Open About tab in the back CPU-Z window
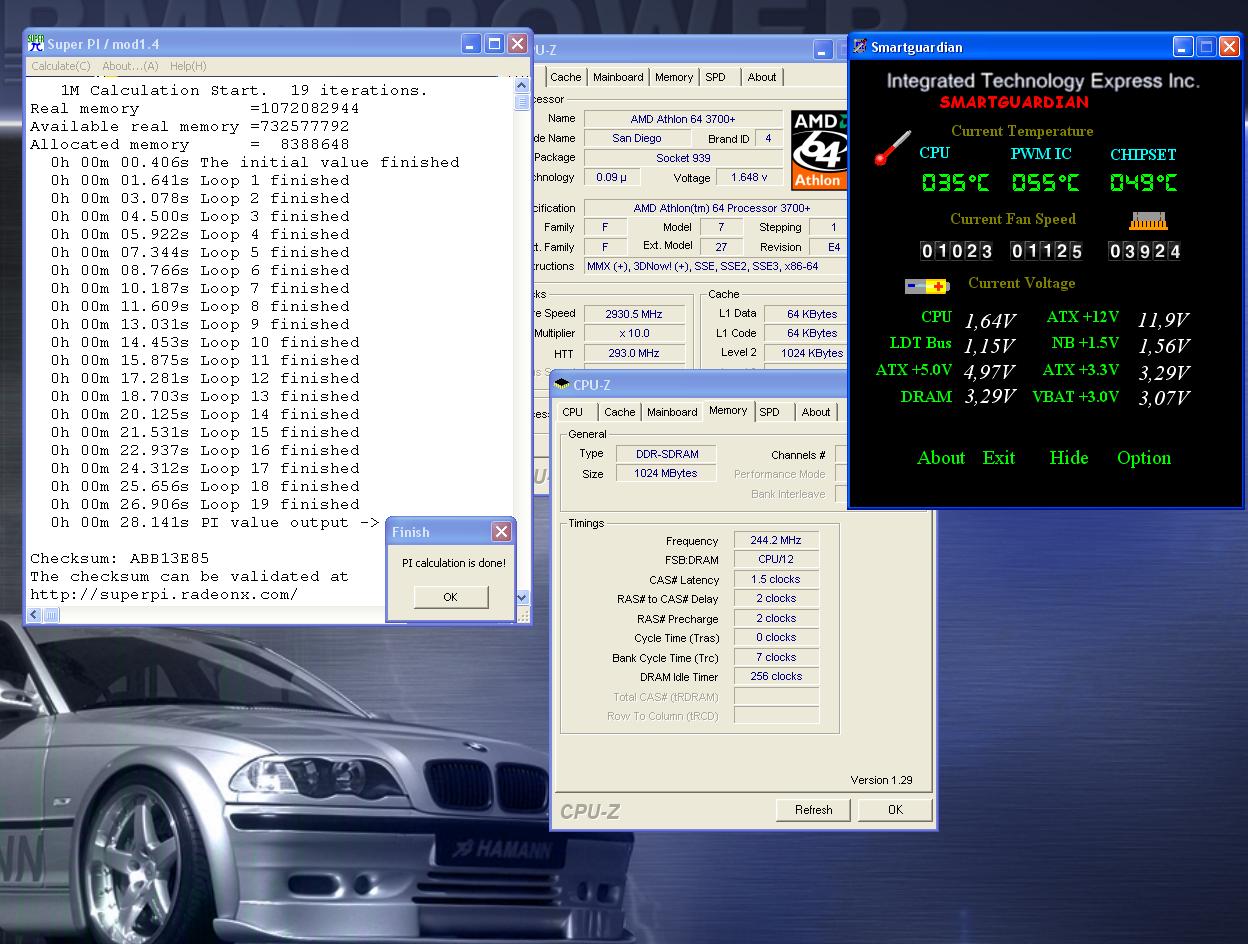Screen dimensions: 1248x944 (x=762, y=77)
